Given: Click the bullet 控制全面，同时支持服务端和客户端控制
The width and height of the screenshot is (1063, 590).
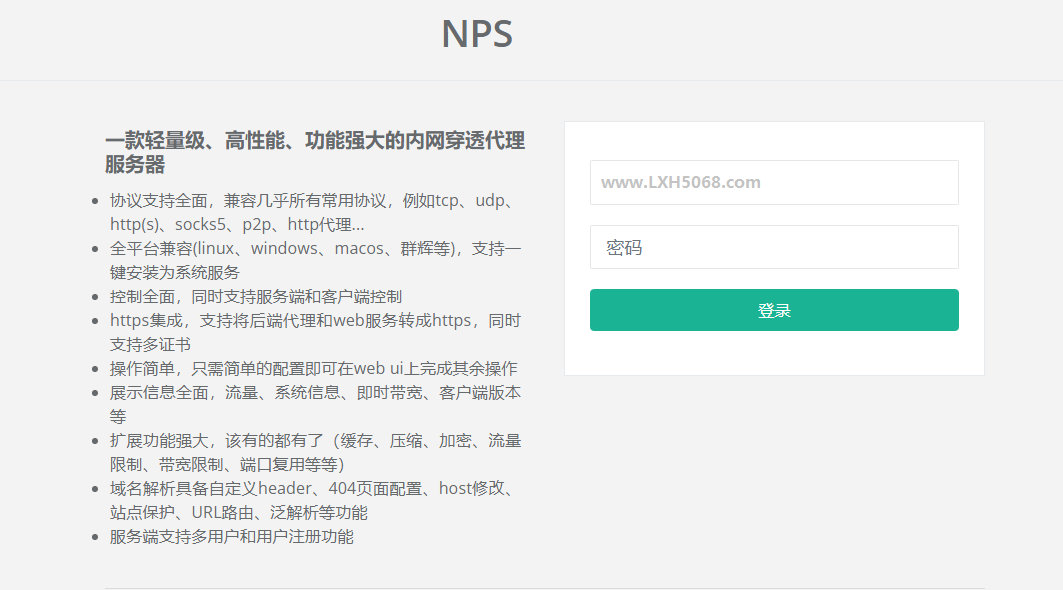Looking at the screenshot, I should pos(256,296).
